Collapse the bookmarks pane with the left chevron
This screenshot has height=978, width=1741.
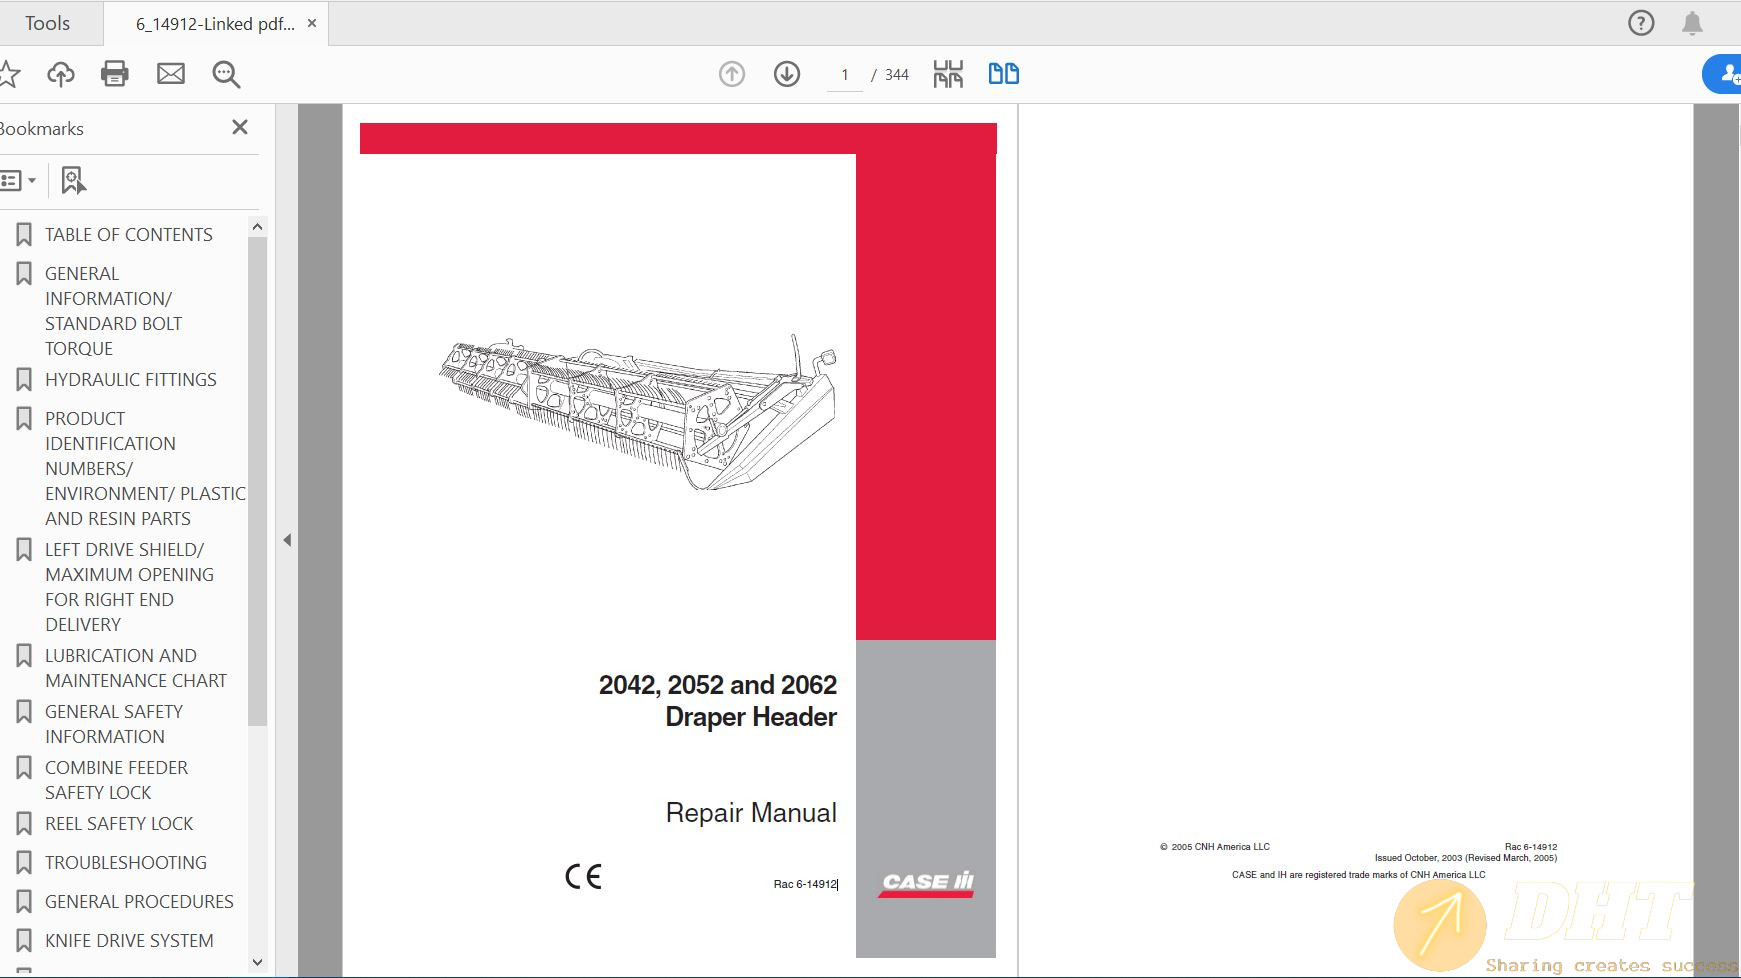pyautogui.click(x=287, y=539)
